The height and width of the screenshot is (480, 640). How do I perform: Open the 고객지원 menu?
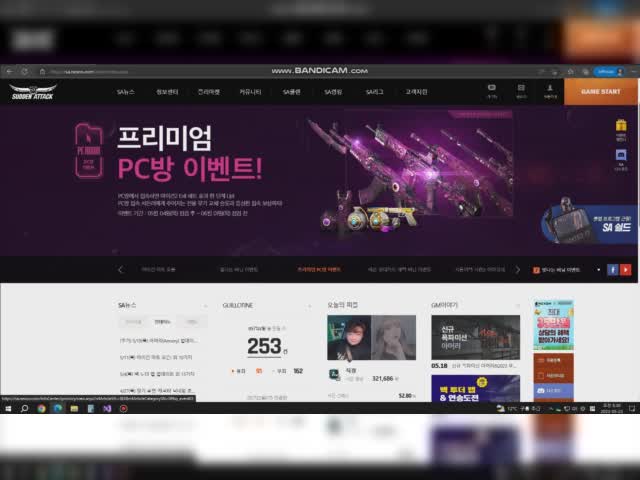(416, 92)
